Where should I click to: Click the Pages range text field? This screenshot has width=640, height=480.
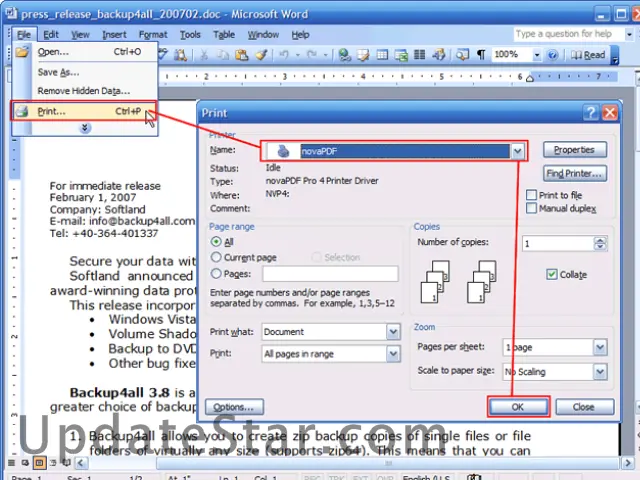pos(330,273)
